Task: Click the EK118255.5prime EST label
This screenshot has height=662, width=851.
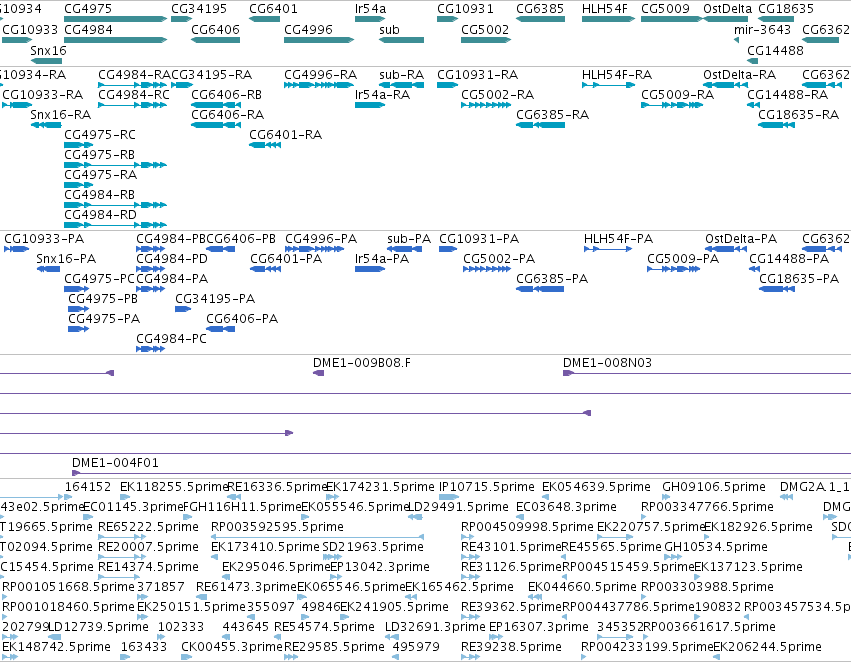Action: (x=174, y=486)
